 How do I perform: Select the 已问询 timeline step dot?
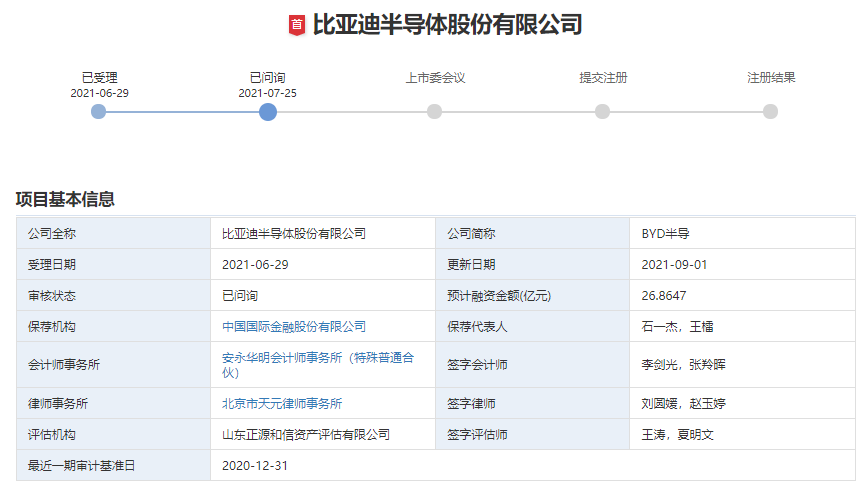tap(268, 112)
